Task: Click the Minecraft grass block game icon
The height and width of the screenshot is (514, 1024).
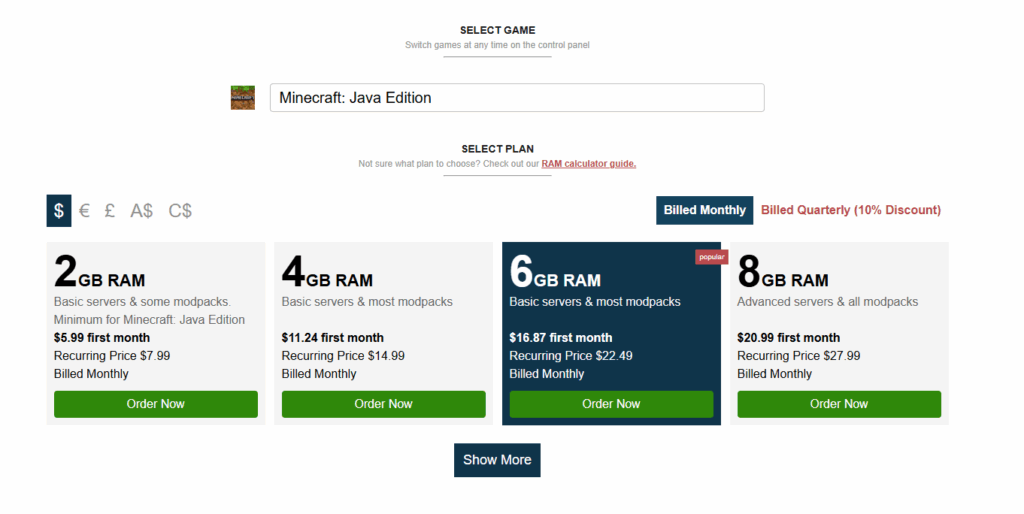Action: click(x=243, y=97)
